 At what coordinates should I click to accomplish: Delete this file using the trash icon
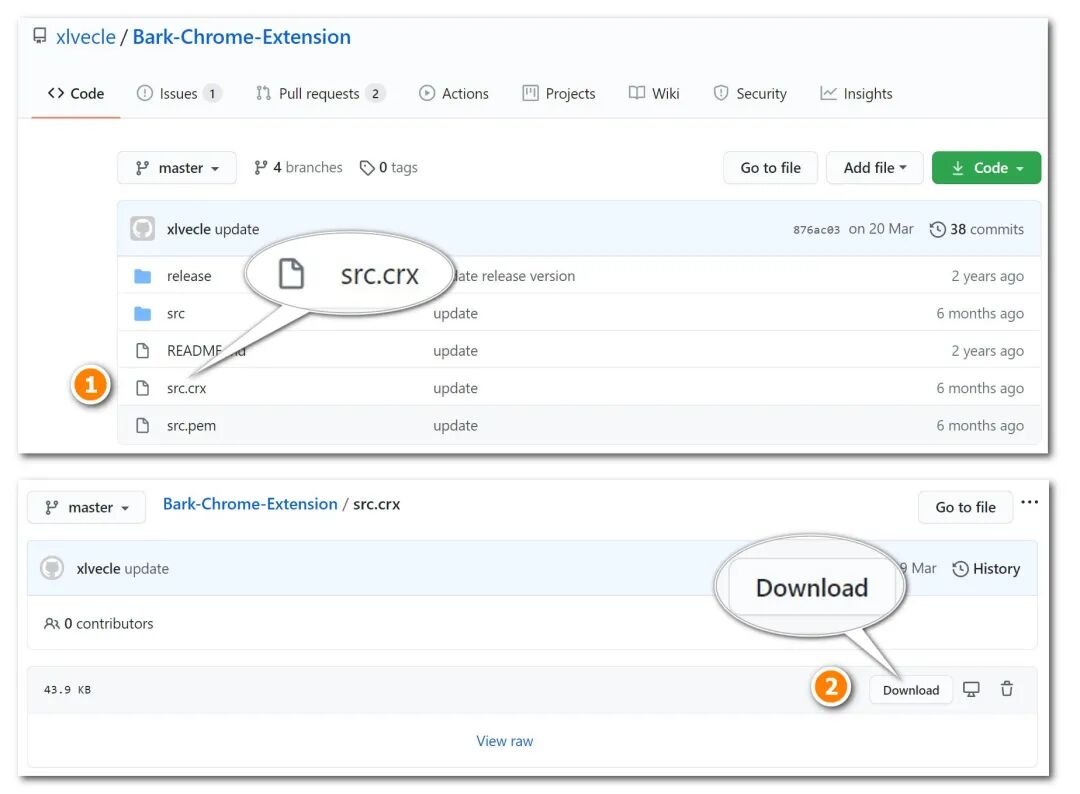pyautogui.click(x=1006, y=689)
